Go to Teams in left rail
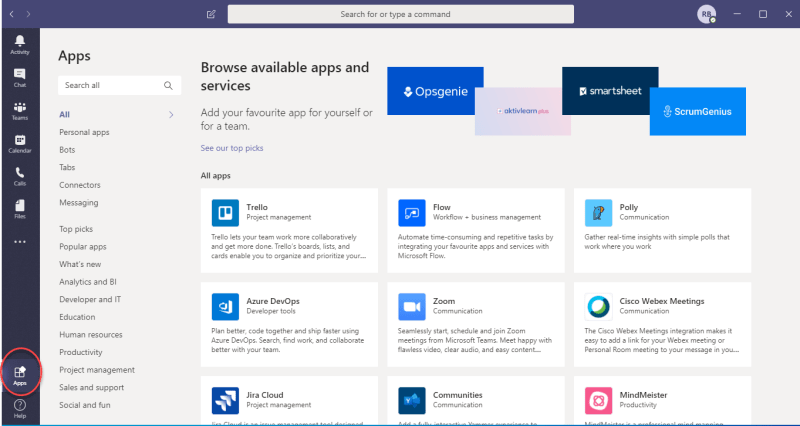Image resolution: width=800 pixels, height=426 pixels. (x=20, y=109)
